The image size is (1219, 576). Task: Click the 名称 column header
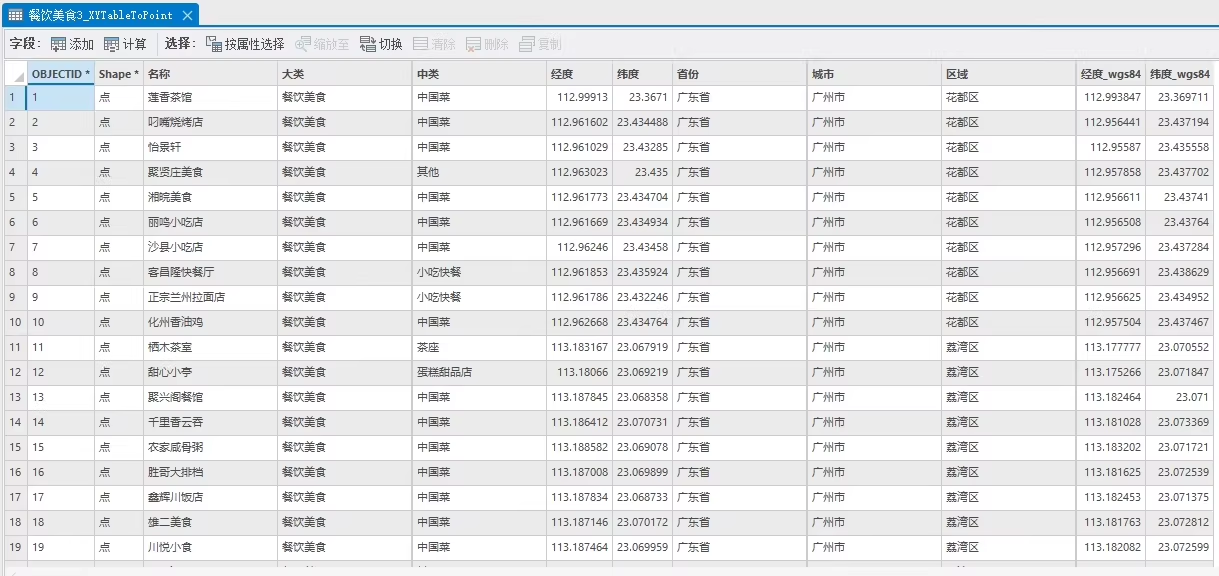(x=210, y=74)
